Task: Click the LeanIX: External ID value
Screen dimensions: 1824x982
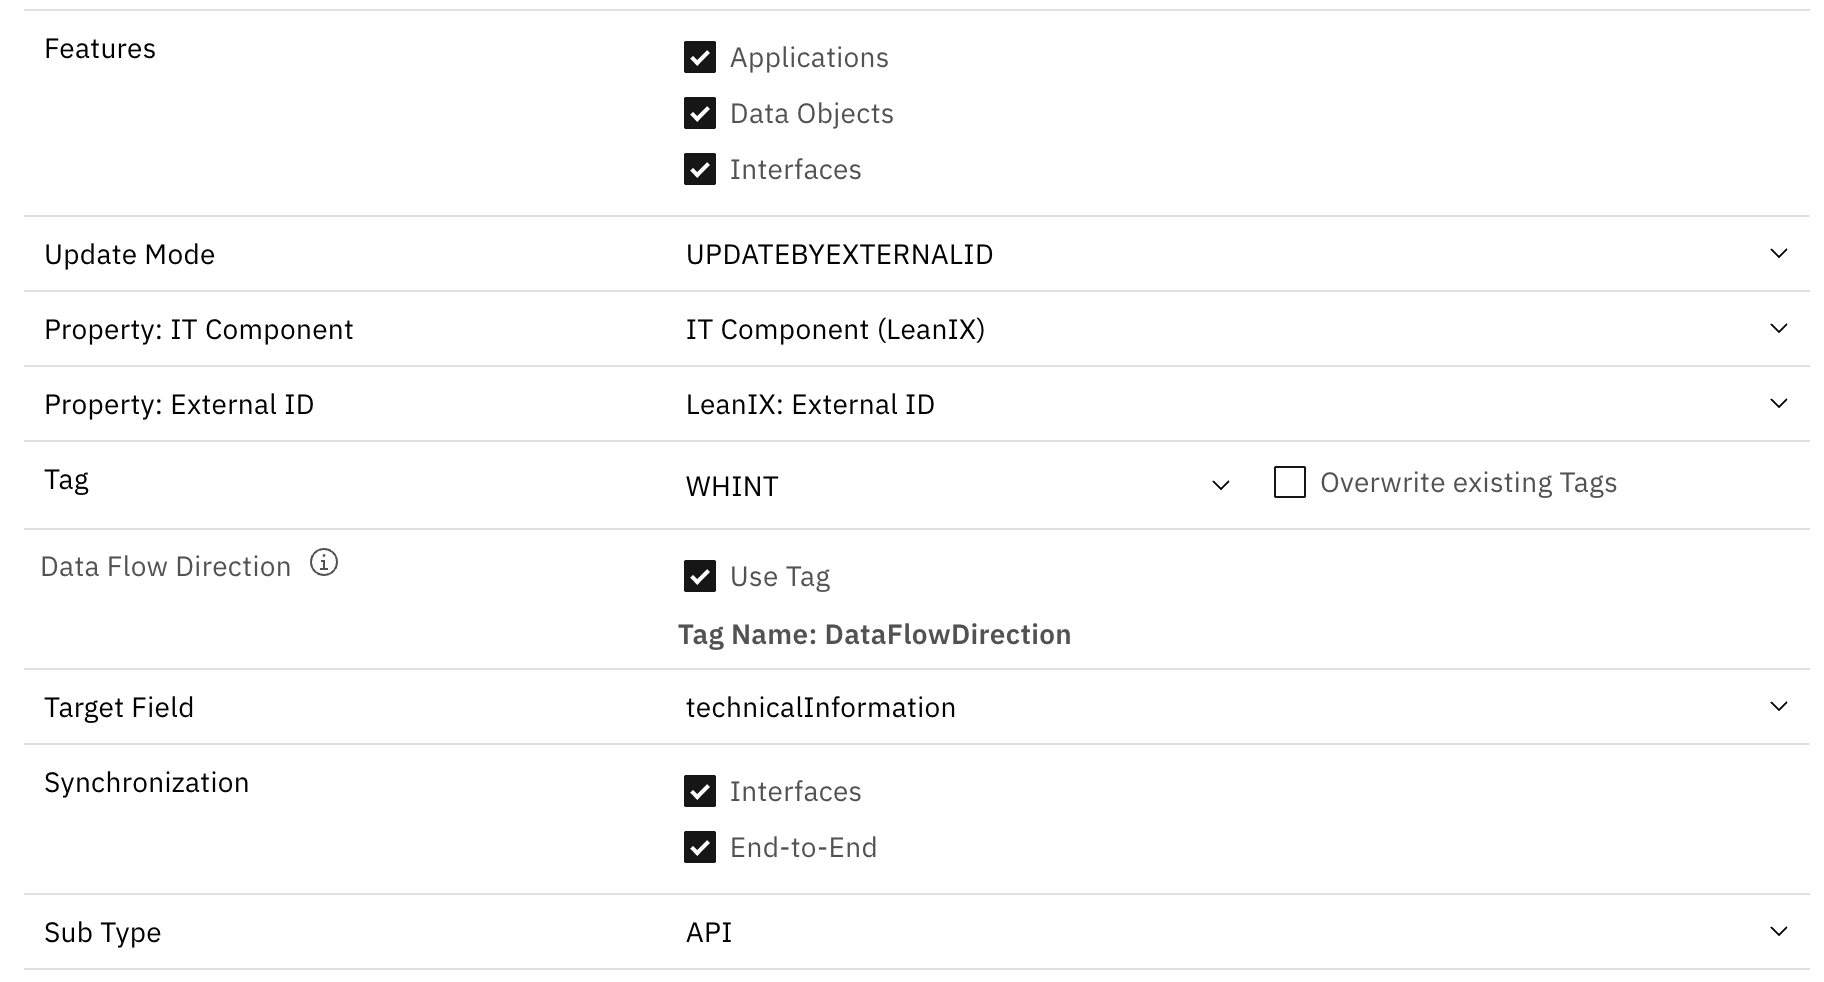Action: 810,405
